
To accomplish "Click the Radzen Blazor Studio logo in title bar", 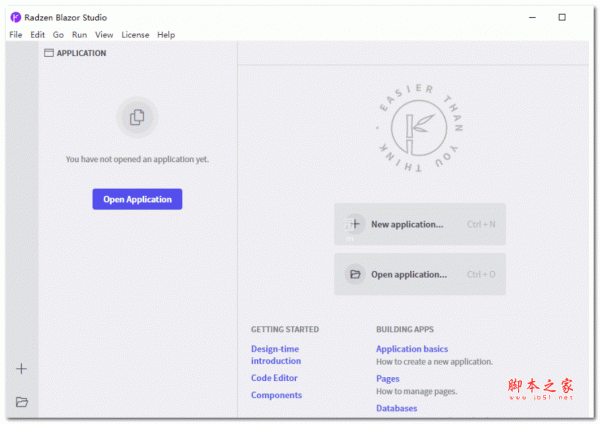I will (x=16, y=17).
